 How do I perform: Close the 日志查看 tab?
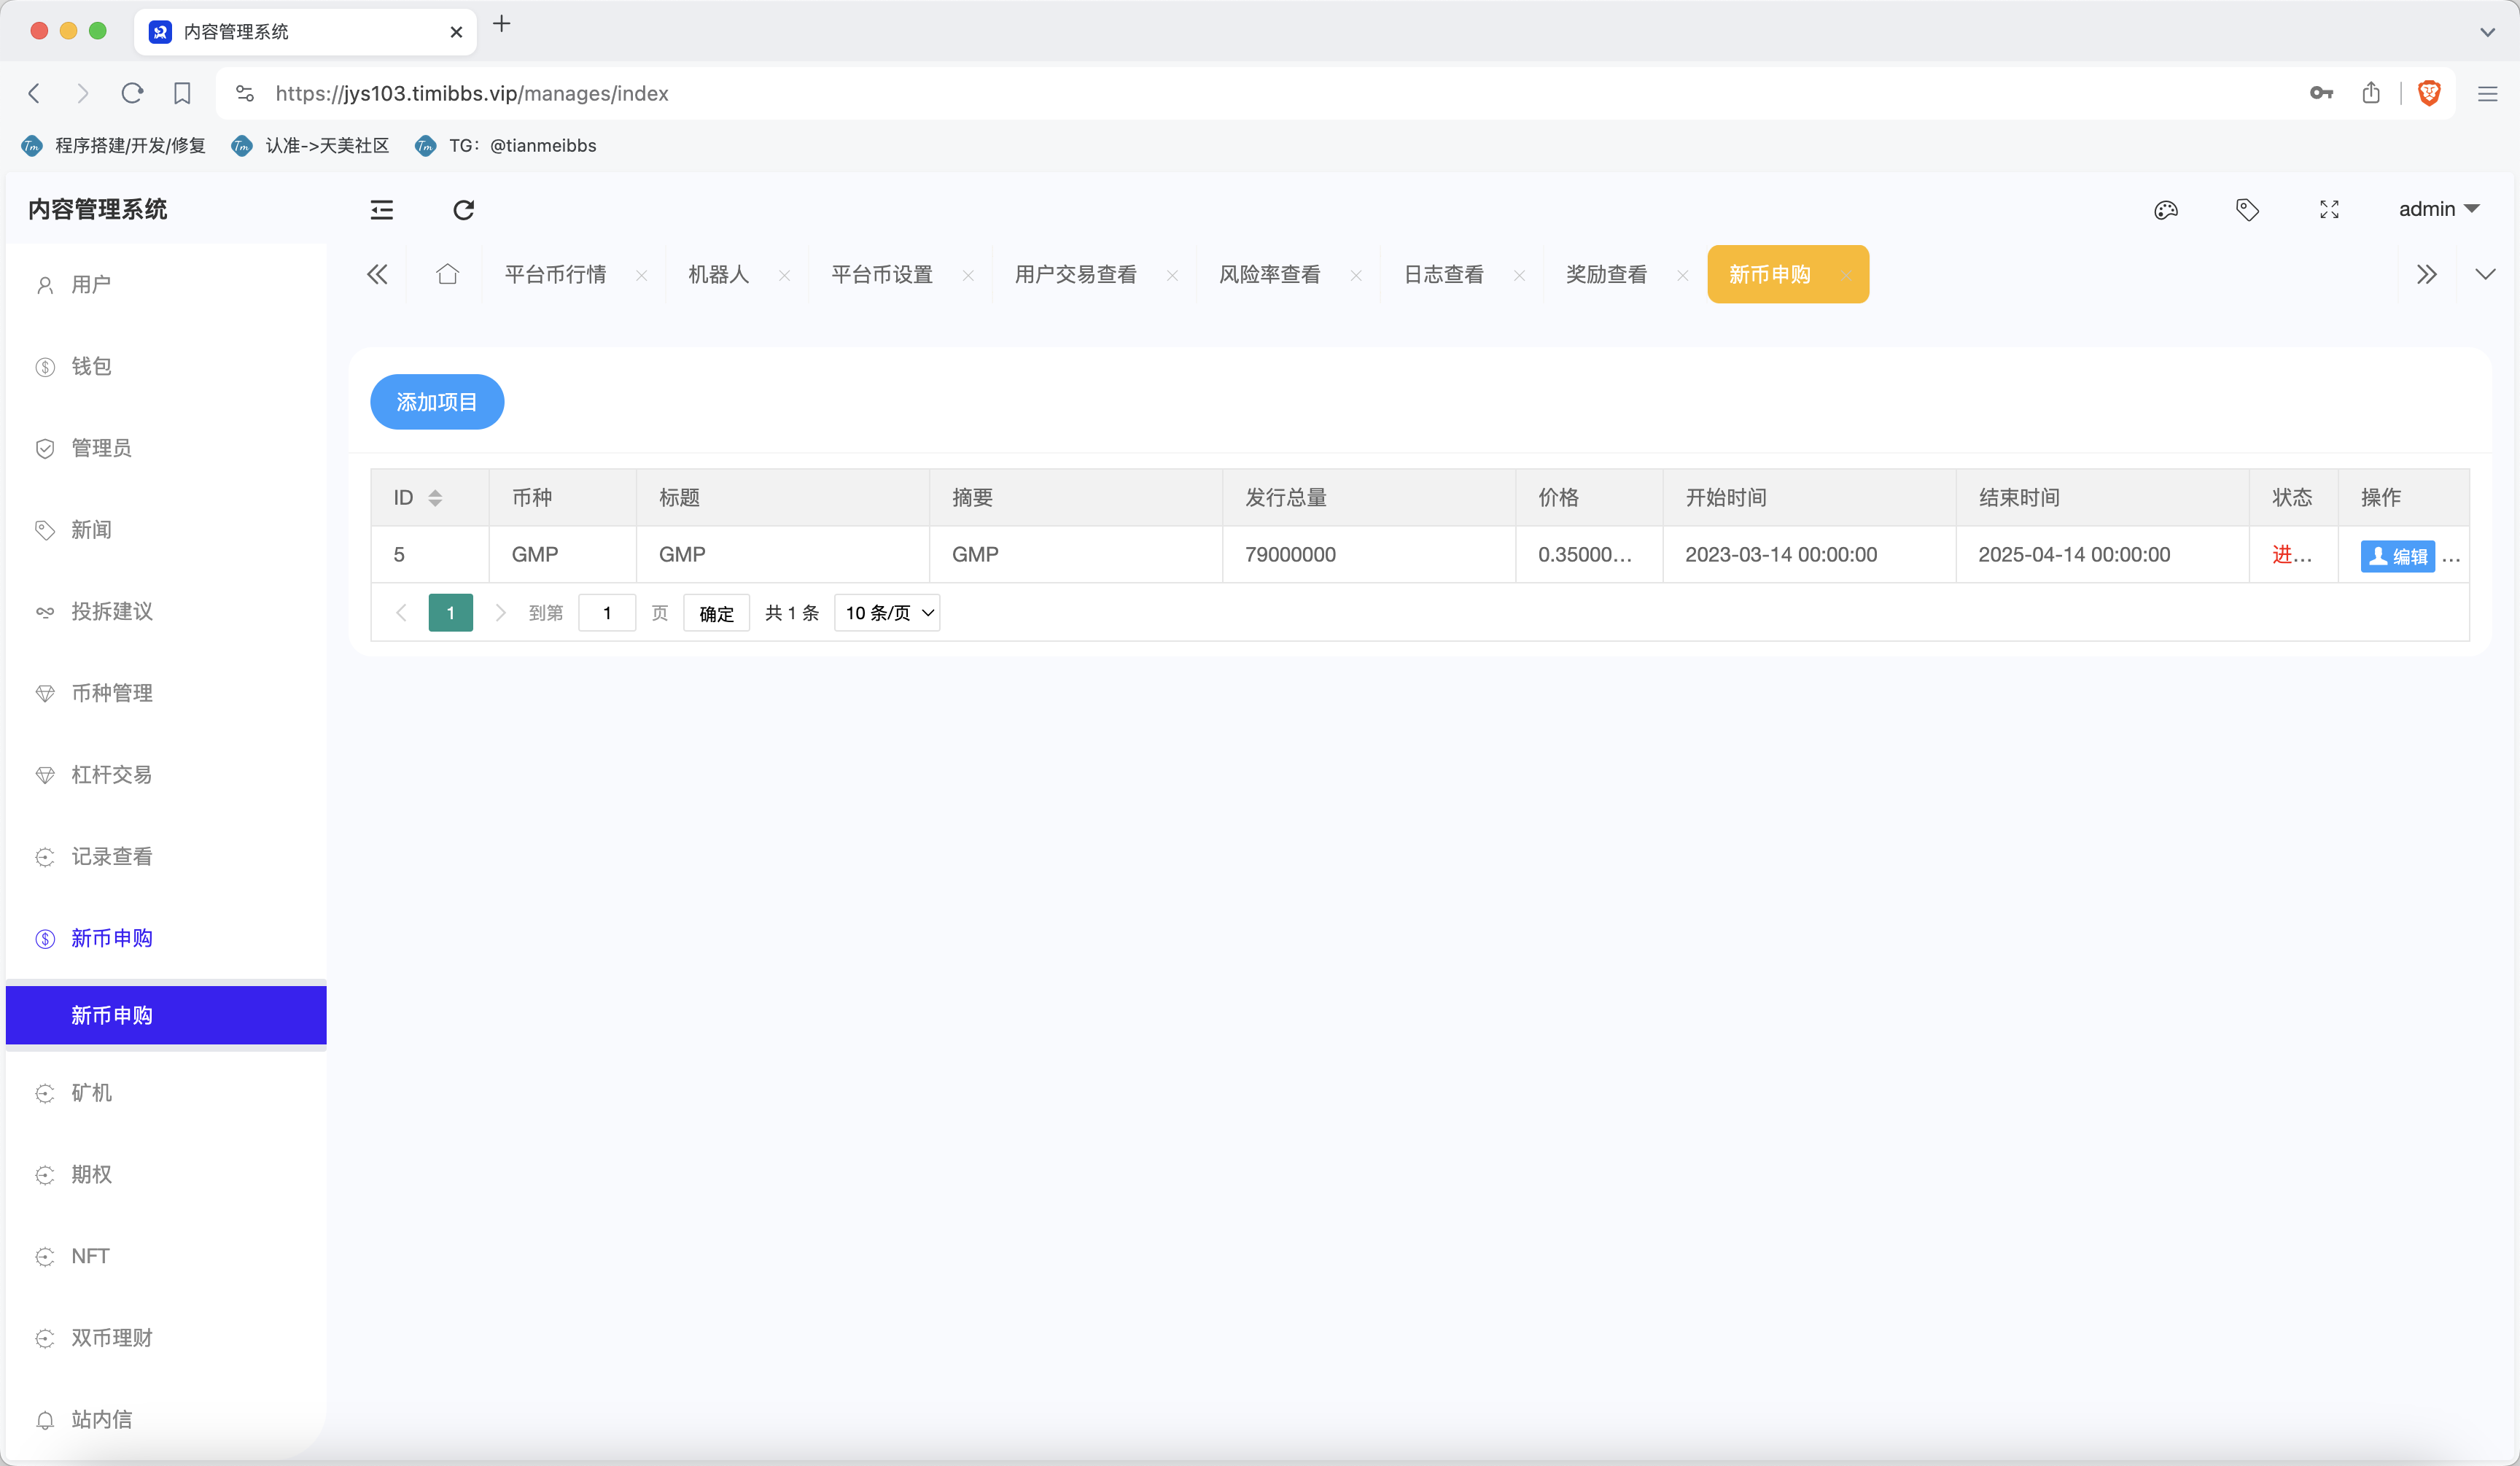[x=1519, y=275]
